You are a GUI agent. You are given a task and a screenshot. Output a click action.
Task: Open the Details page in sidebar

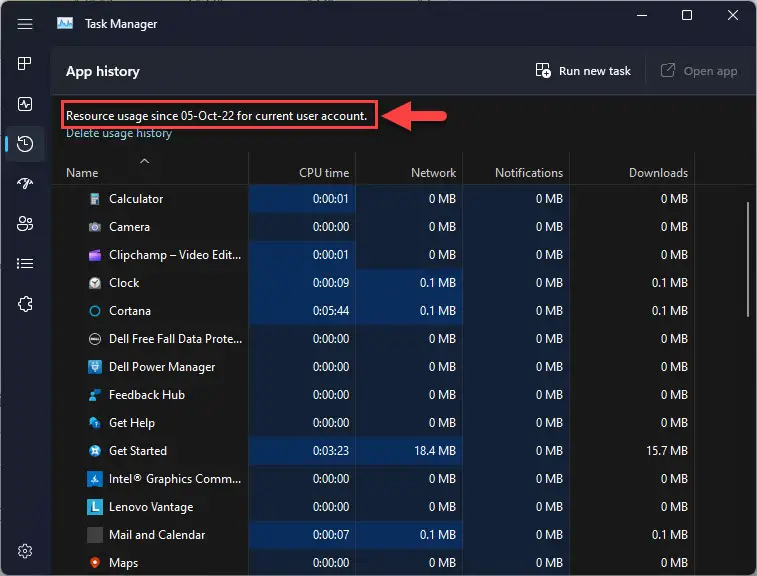point(25,263)
